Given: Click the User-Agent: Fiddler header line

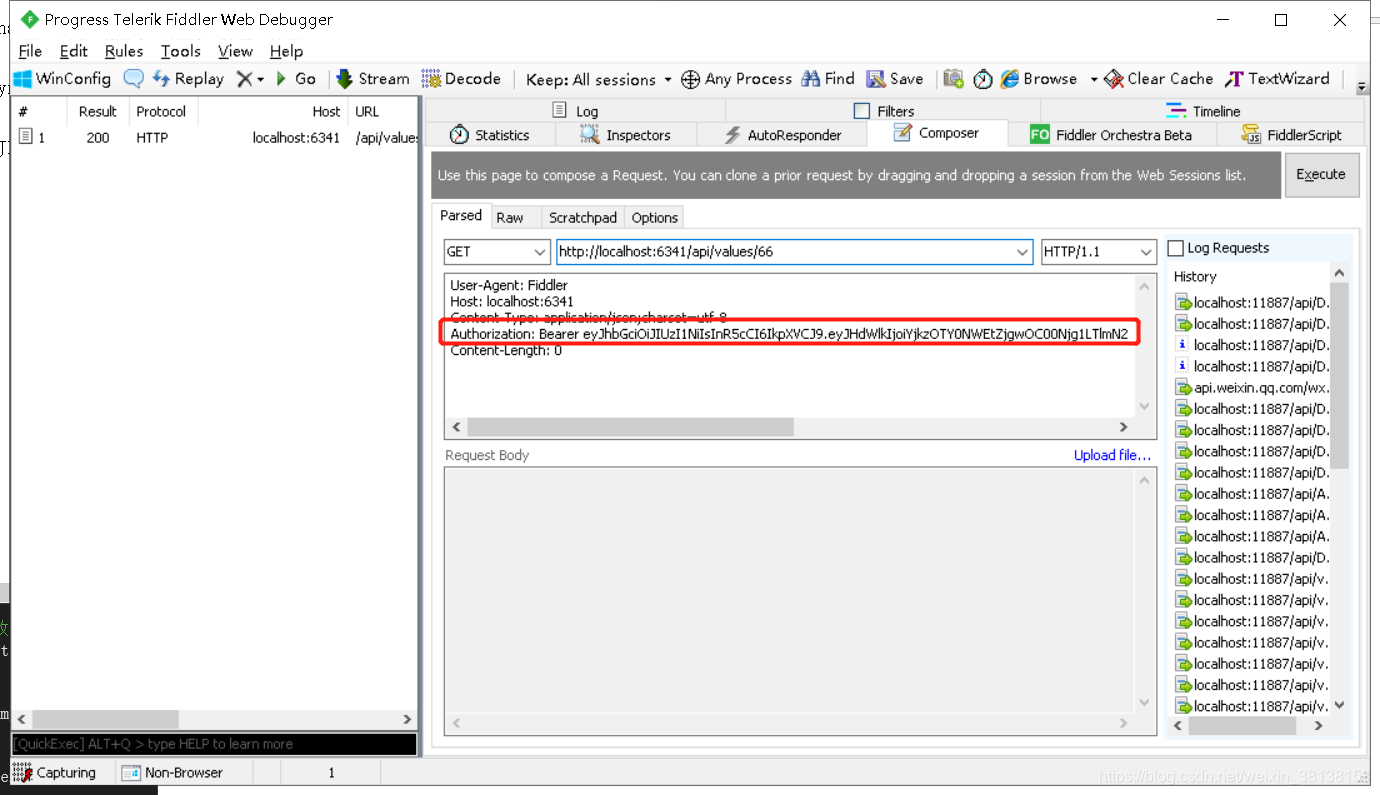Looking at the screenshot, I should point(509,285).
